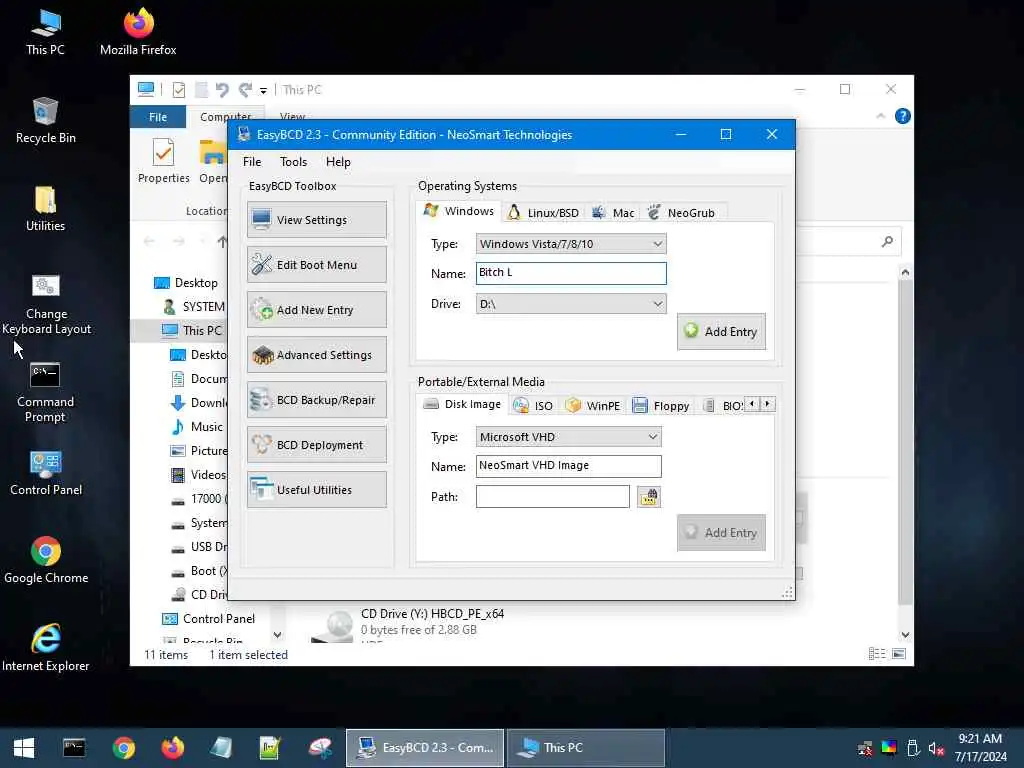Click Explorer vertical scrollbar down arrow
Viewport: 1024px width, 768px height.
click(905, 635)
